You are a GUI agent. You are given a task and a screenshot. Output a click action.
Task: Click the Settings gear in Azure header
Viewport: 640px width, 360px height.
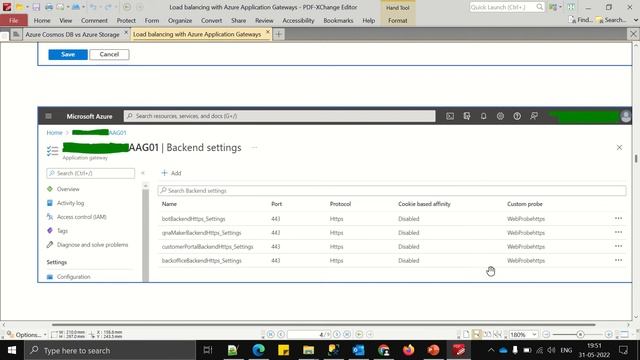[x=500, y=116]
